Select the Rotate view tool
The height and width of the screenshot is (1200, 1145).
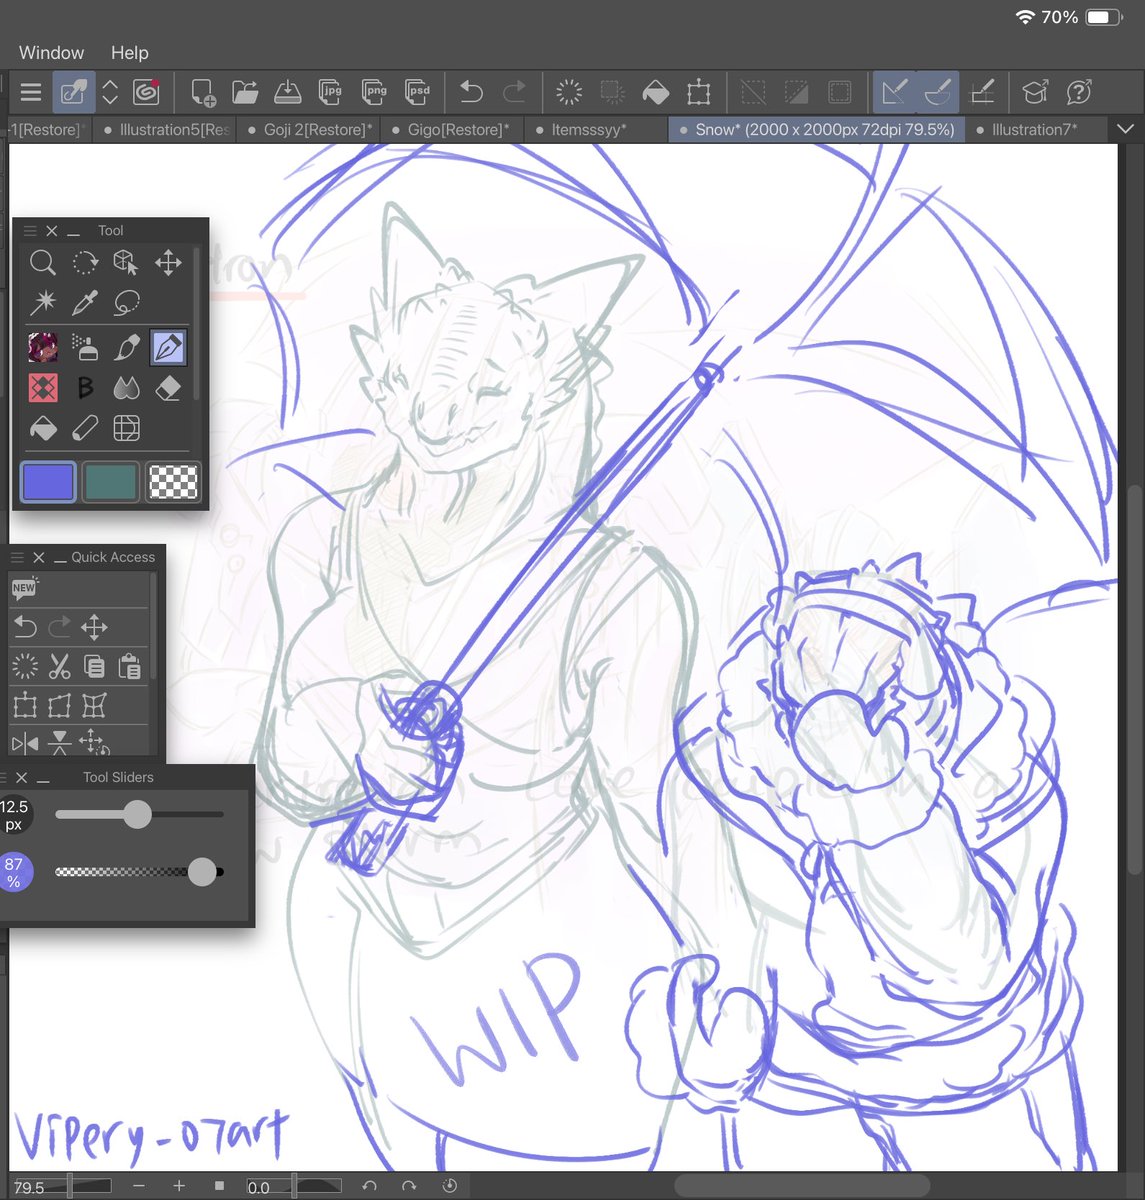tap(85, 263)
